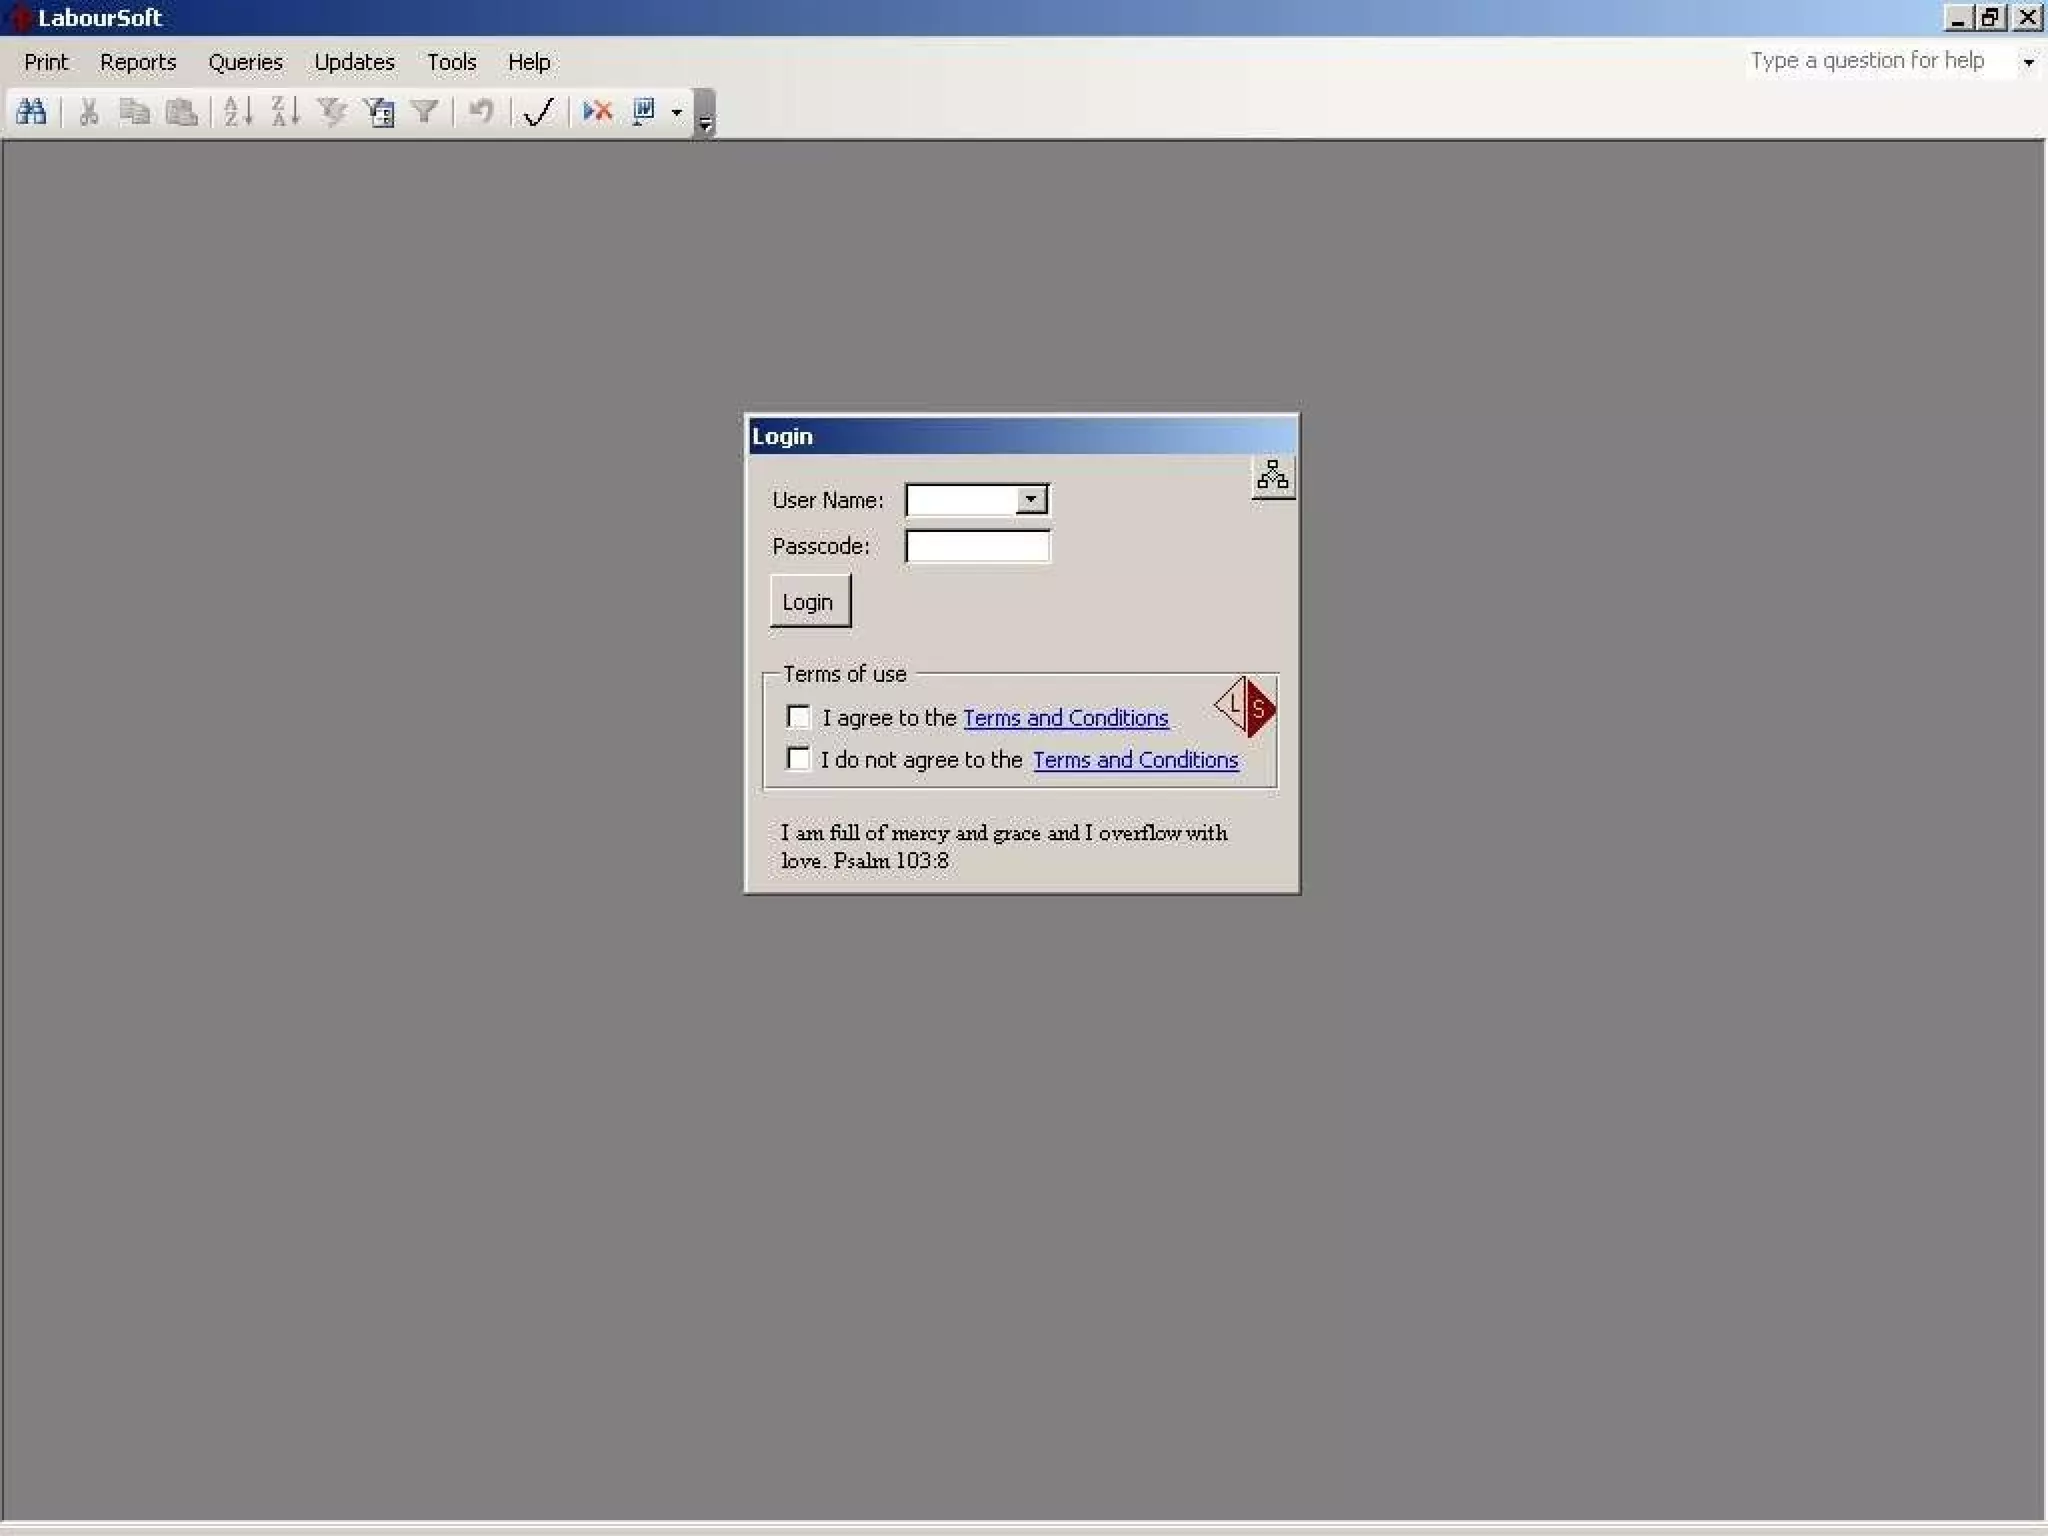Open the Word icon dropdown arrow

(677, 112)
